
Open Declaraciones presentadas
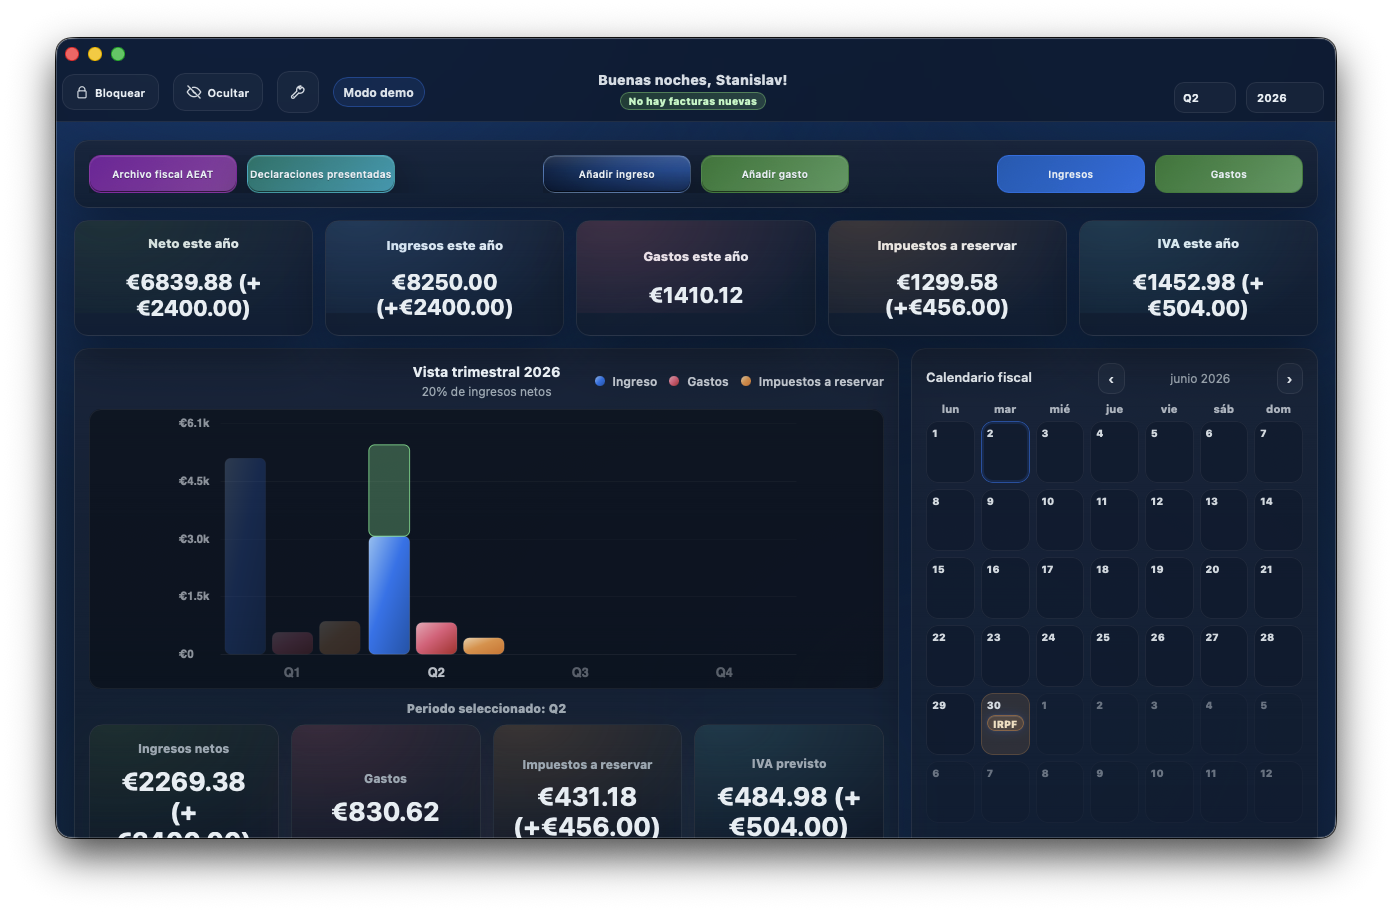[321, 174]
